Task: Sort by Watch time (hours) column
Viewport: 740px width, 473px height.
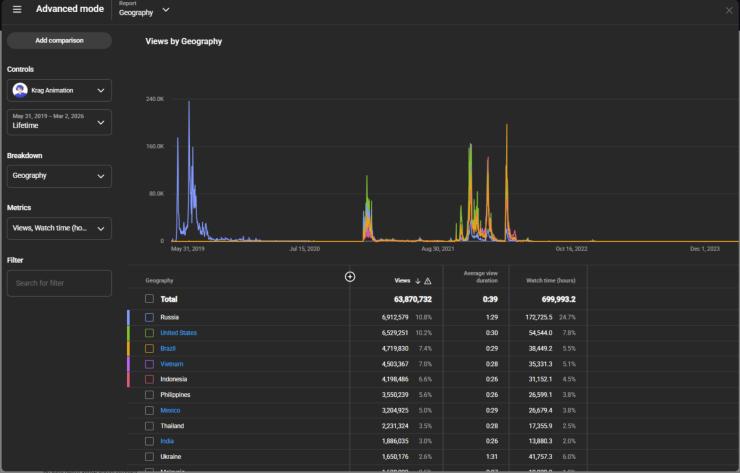Action: point(551,281)
